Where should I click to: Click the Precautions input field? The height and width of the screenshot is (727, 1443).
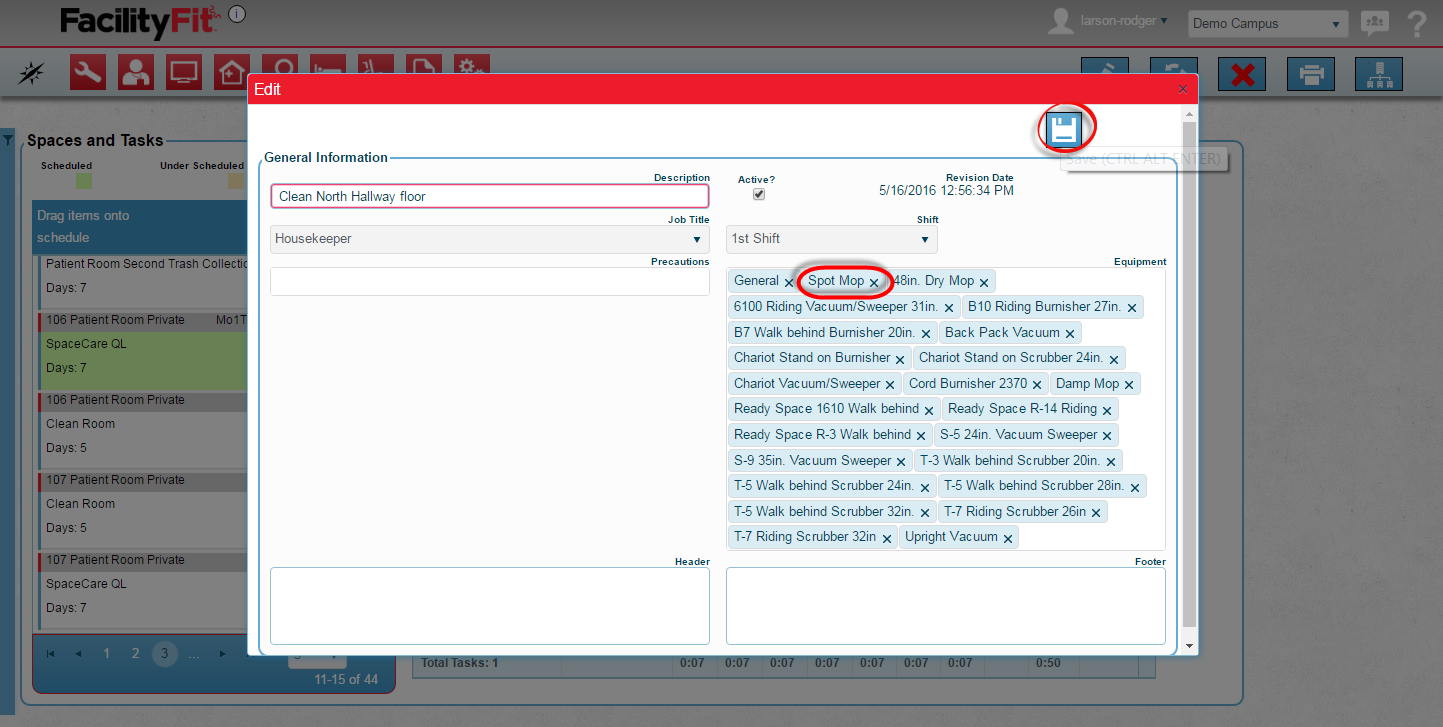click(x=490, y=282)
